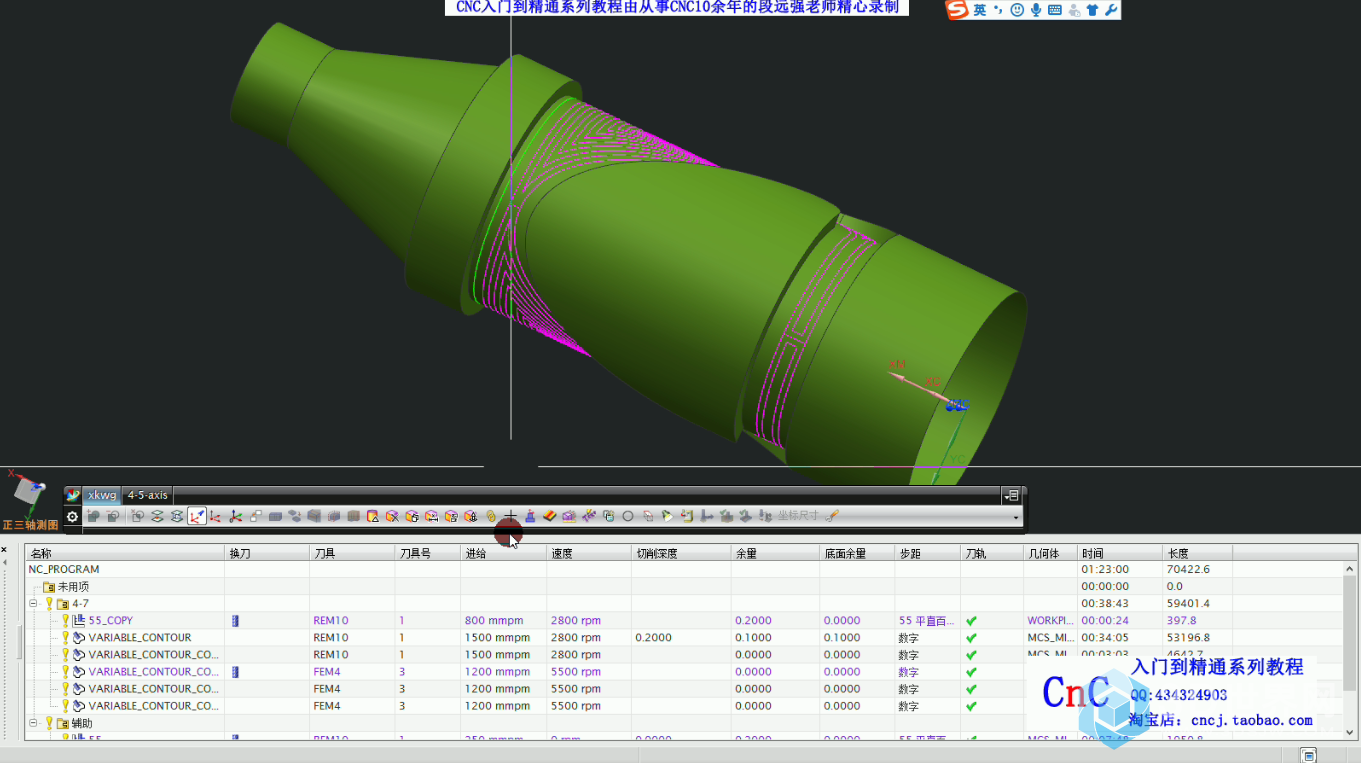This screenshot has width=1361, height=763.
Task: Toggle the Sogou 英 language mode
Action: tap(980, 10)
